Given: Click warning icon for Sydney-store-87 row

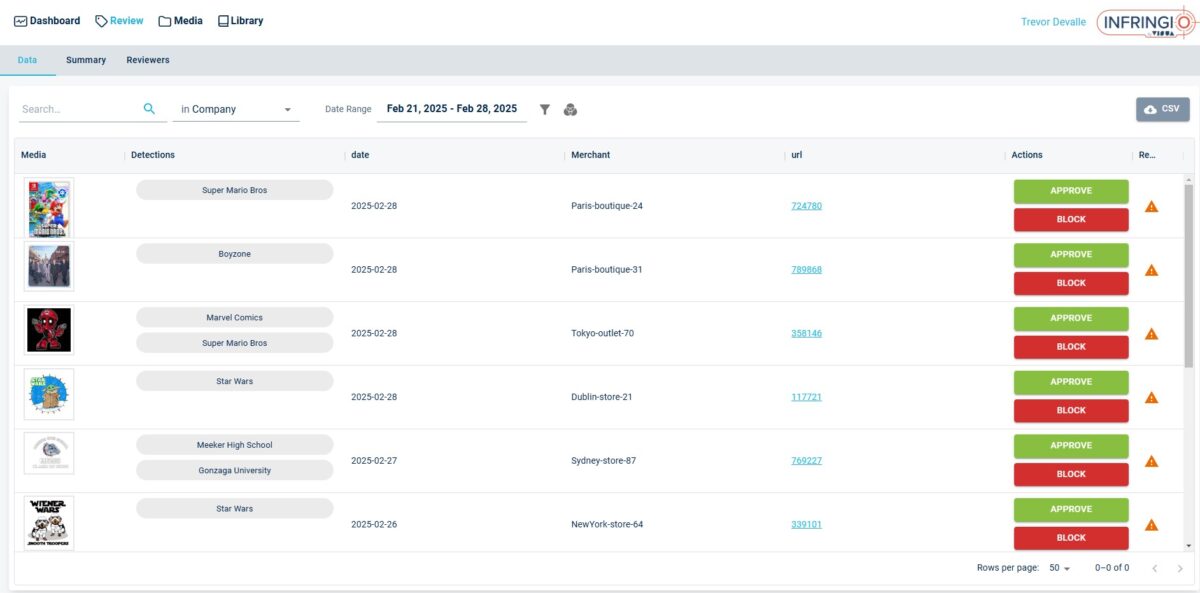Looking at the screenshot, I should click(1151, 461).
